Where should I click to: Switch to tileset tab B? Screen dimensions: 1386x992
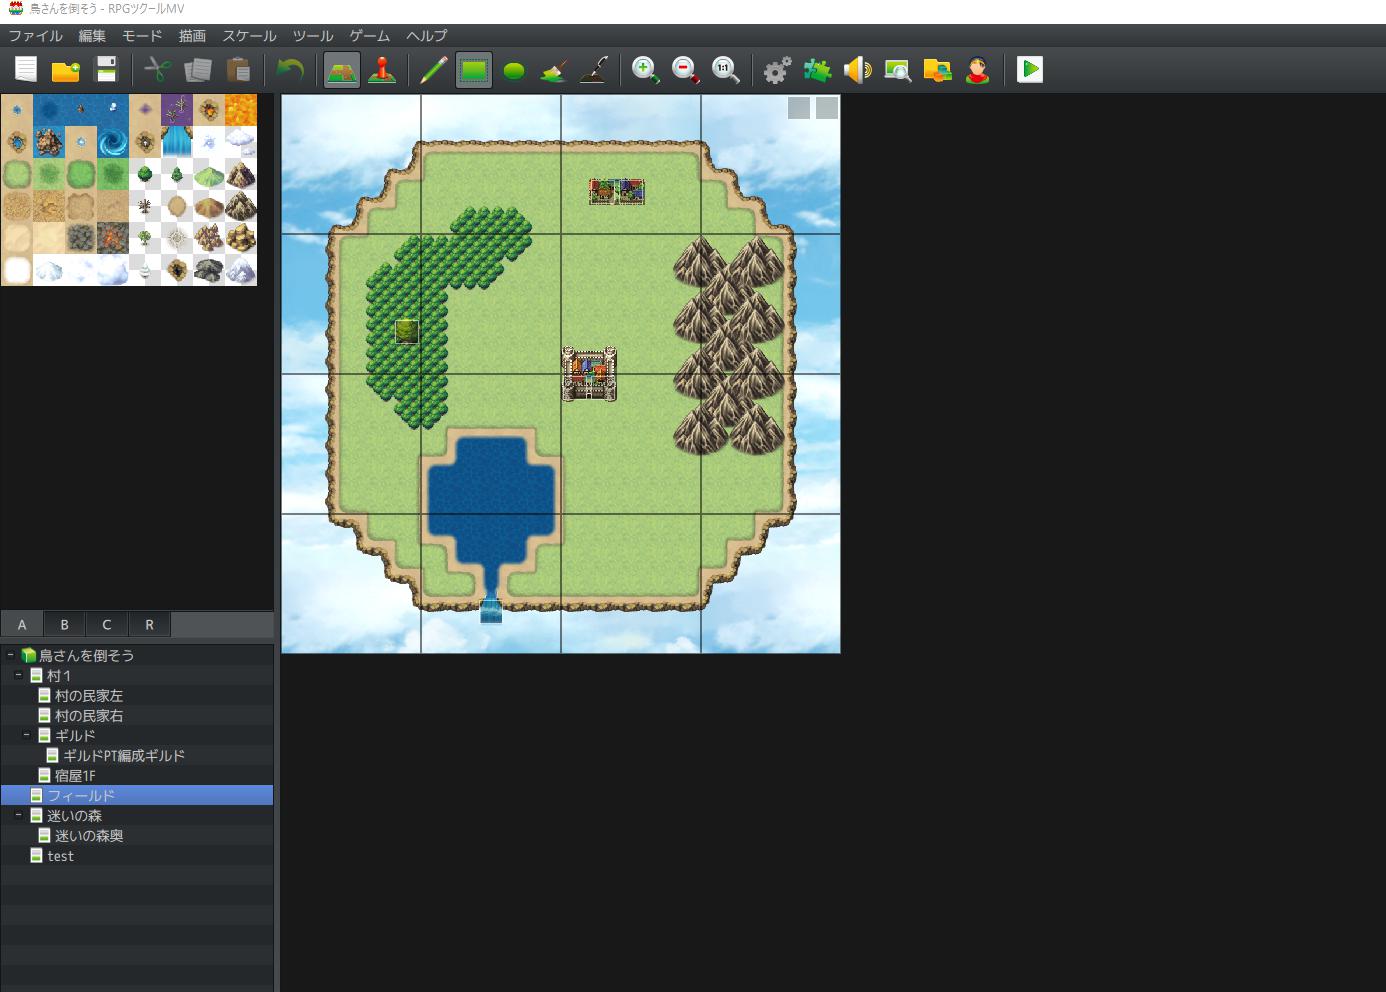[64, 625]
